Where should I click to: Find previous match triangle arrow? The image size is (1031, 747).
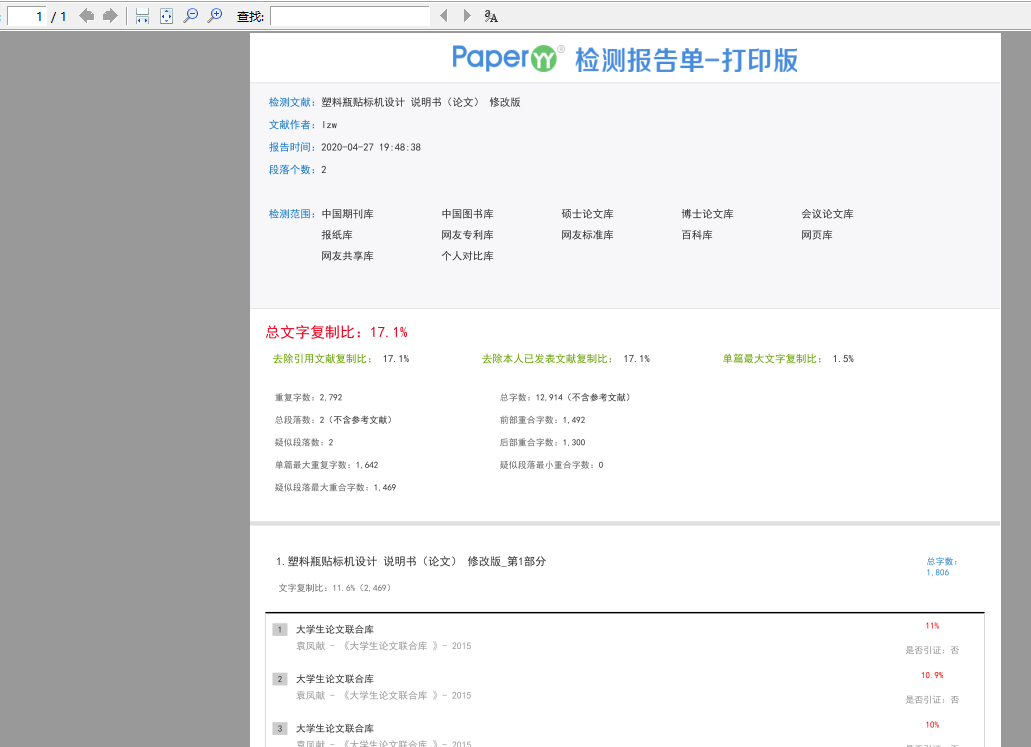(444, 16)
